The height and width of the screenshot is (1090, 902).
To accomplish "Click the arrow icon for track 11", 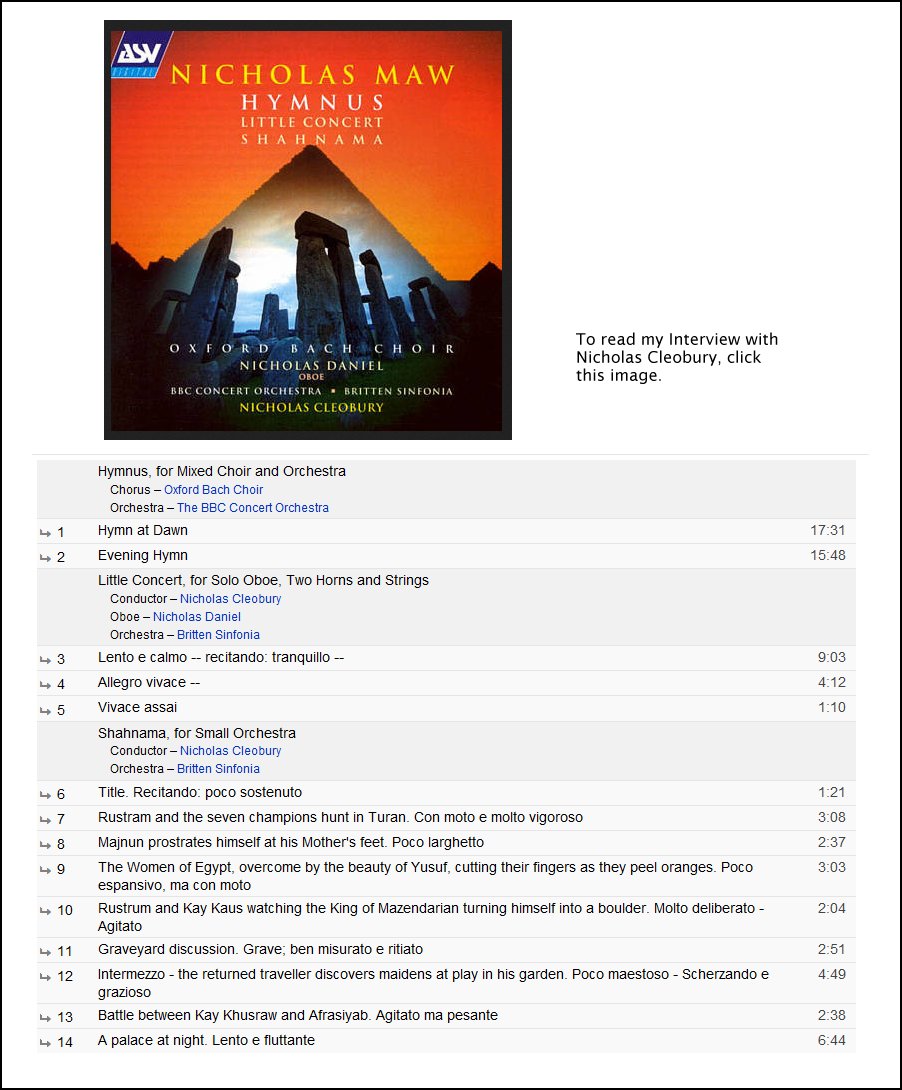I will [x=45, y=952].
